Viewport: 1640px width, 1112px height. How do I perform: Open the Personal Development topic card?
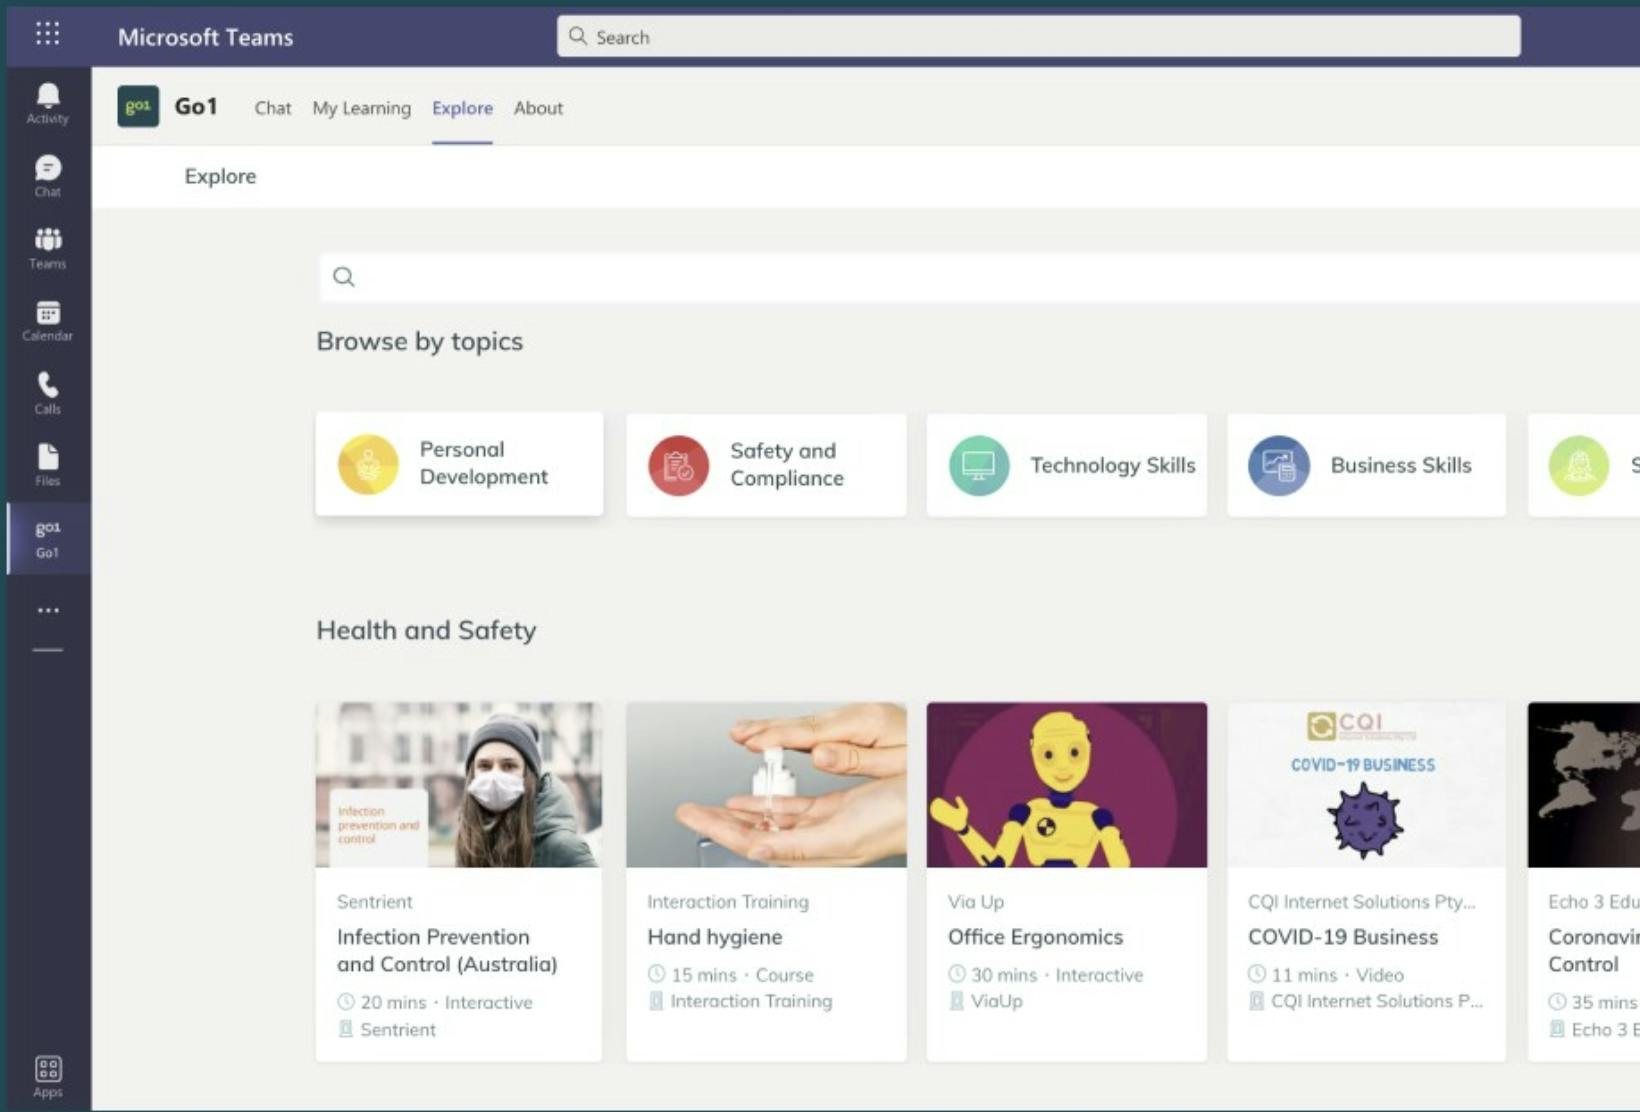459,464
